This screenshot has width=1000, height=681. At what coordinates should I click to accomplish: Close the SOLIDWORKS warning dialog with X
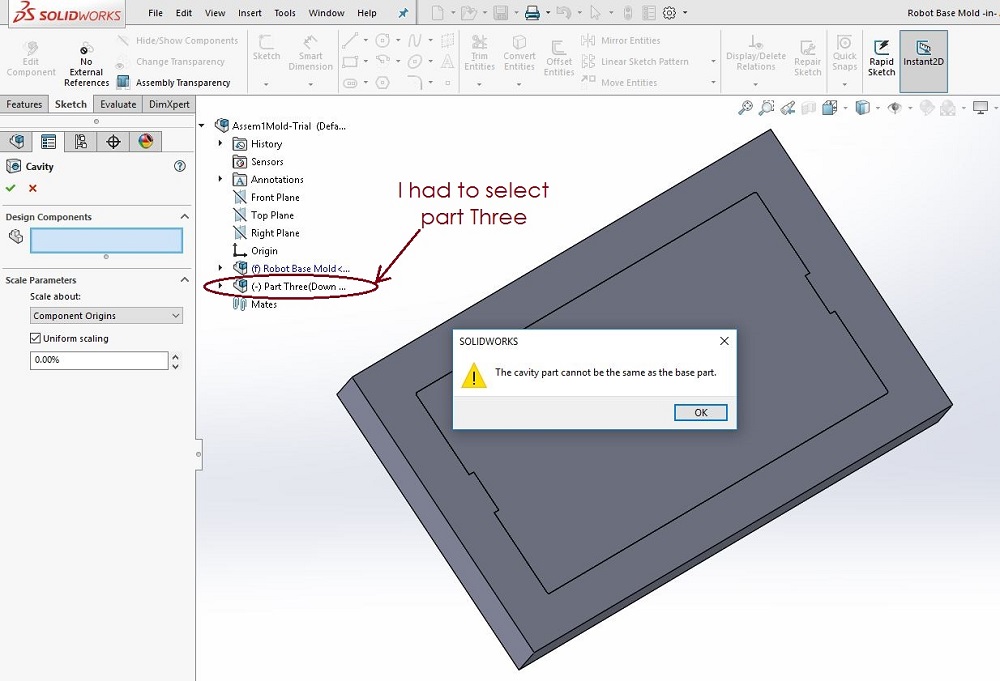coord(724,341)
